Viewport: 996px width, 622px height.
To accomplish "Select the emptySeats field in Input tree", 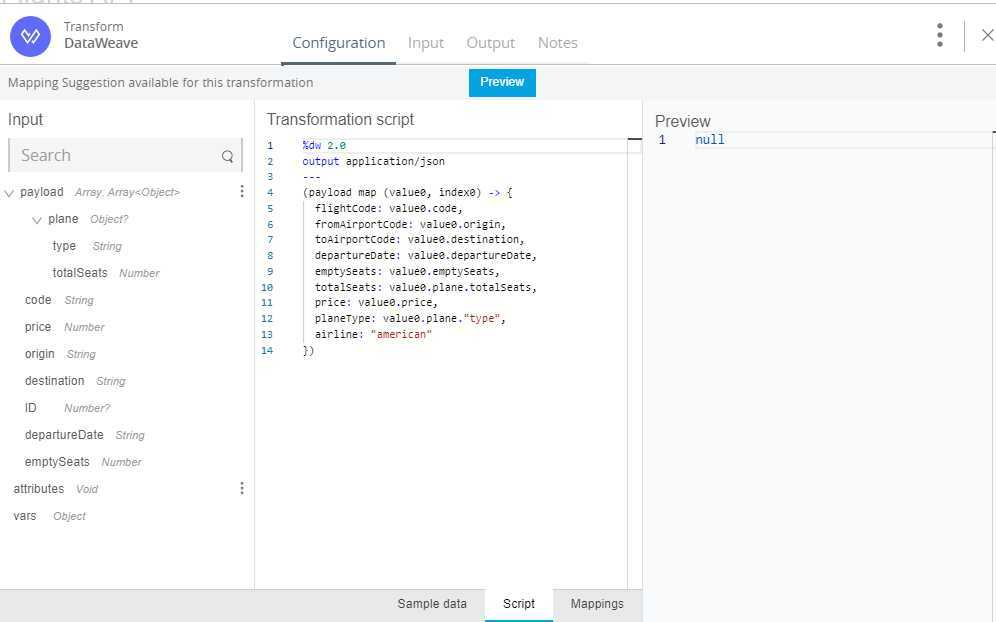I will pyautogui.click(x=57, y=462).
